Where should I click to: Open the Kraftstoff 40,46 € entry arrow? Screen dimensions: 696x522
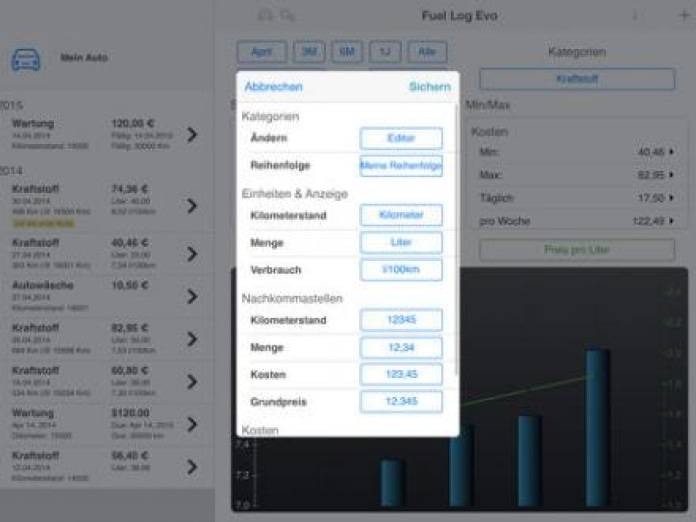coord(192,254)
